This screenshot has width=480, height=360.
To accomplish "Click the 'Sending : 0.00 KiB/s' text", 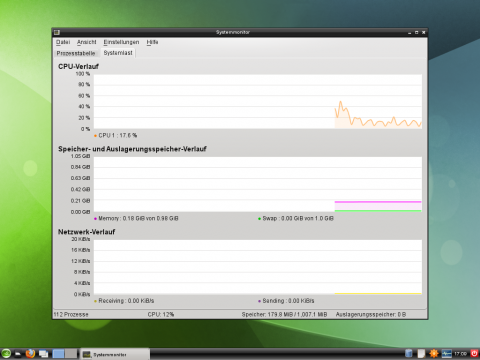I will (x=288, y=301).
